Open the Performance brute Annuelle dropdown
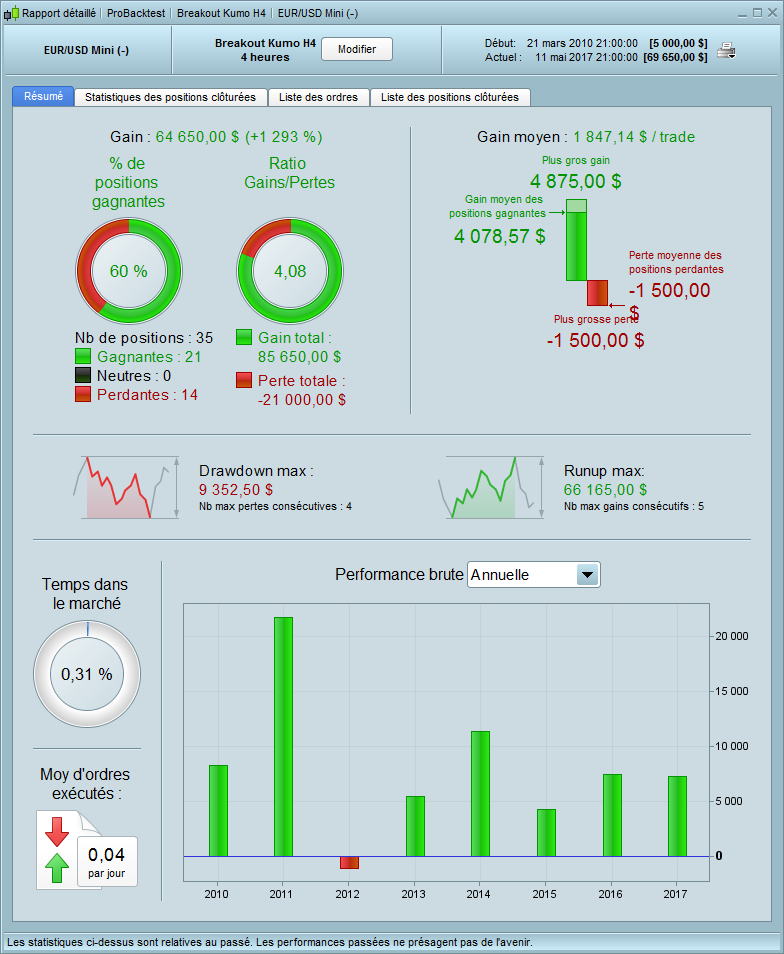The image size is (784, 954). pyautogui.click(x=533, y=574)
